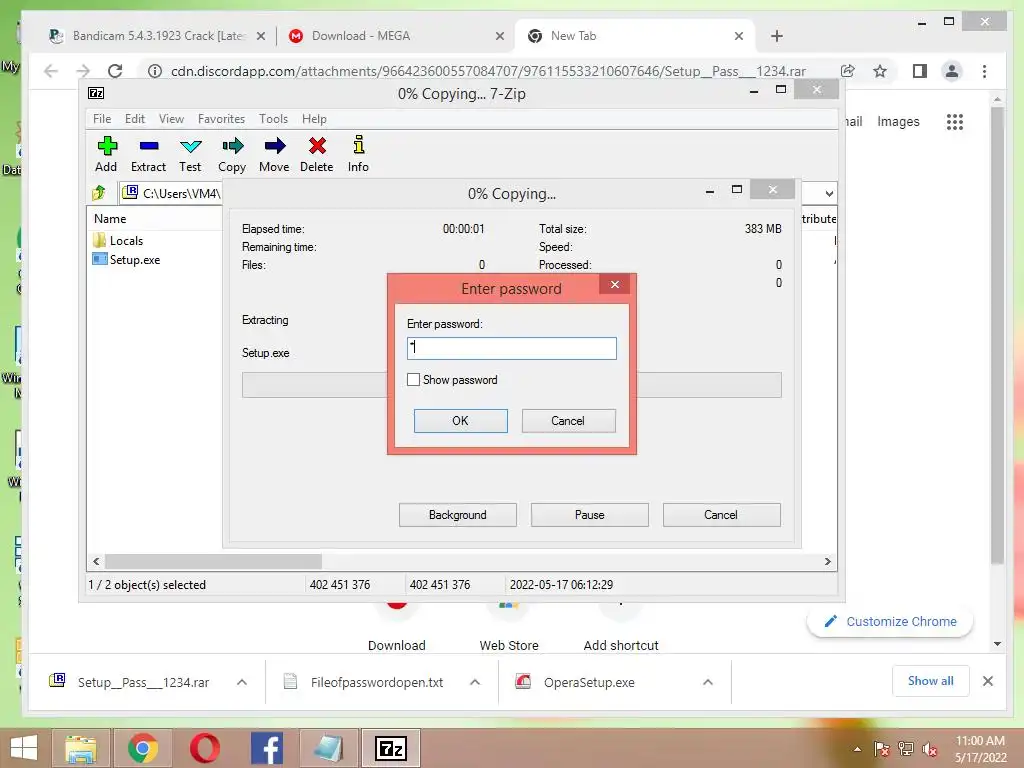Click the Chrome page vertical scrollbar

click(x=997, y=333)
